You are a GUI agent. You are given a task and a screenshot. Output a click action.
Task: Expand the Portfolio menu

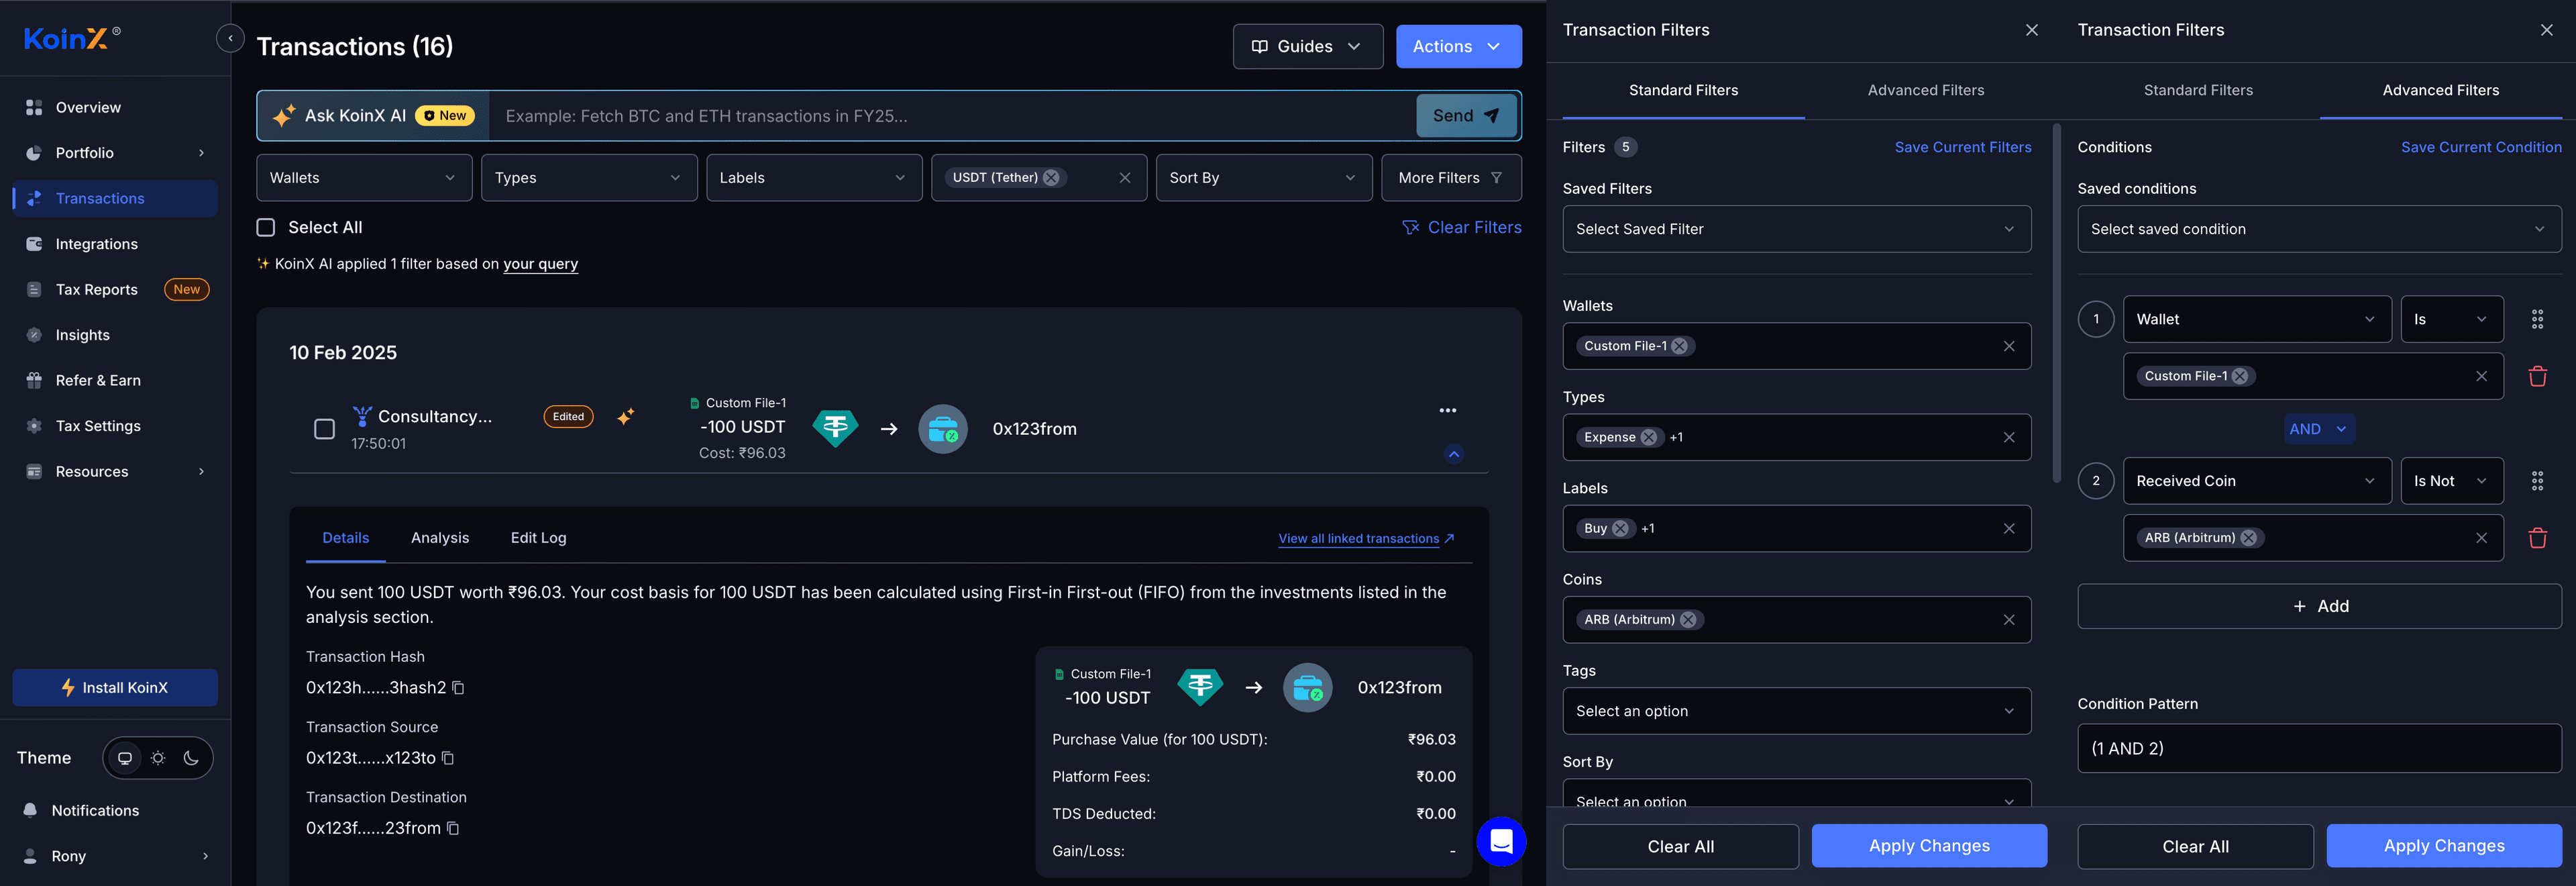(x=115, y=153)
